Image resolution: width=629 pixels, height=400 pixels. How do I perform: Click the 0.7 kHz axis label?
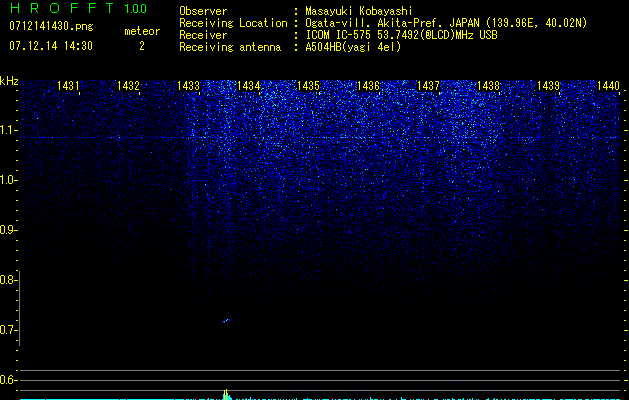coord(8,330)
